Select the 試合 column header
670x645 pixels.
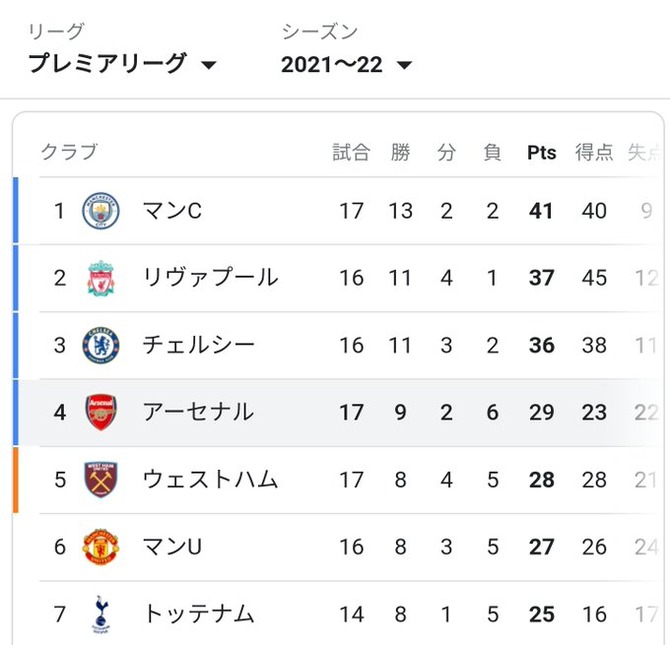[x=351, y=153]
